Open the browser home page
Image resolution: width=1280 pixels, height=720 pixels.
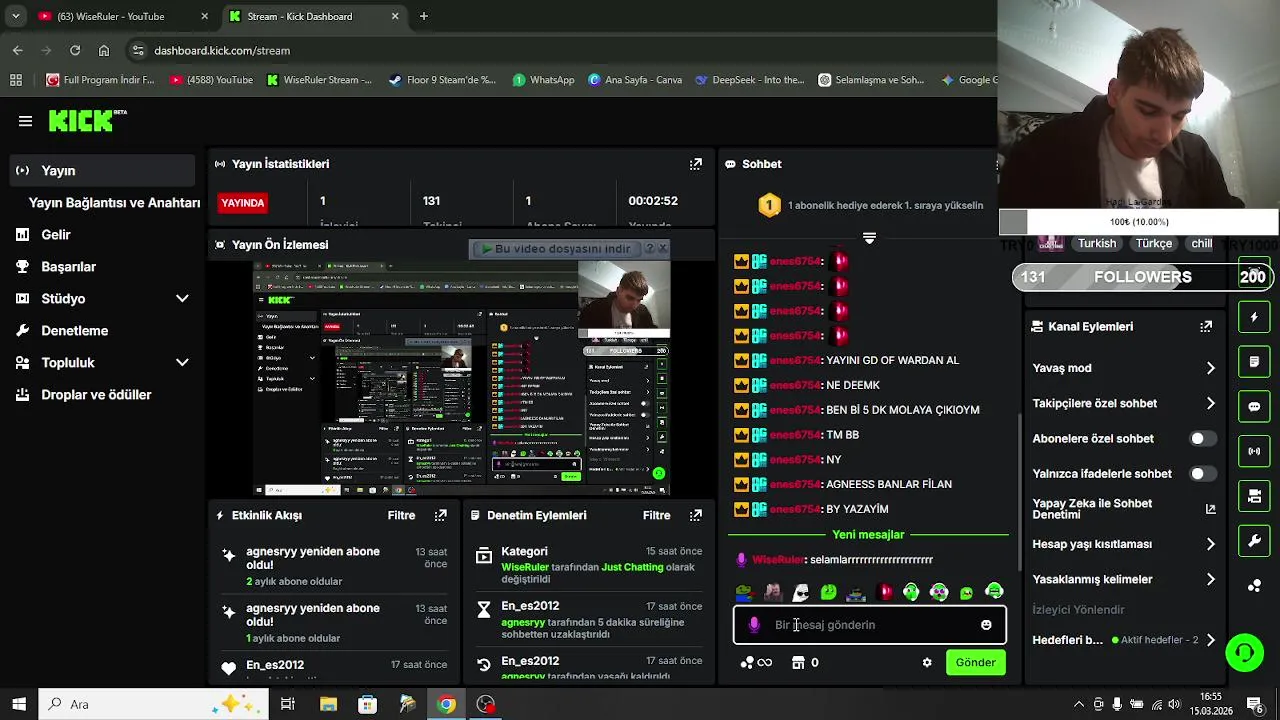(x=104, y=50)
